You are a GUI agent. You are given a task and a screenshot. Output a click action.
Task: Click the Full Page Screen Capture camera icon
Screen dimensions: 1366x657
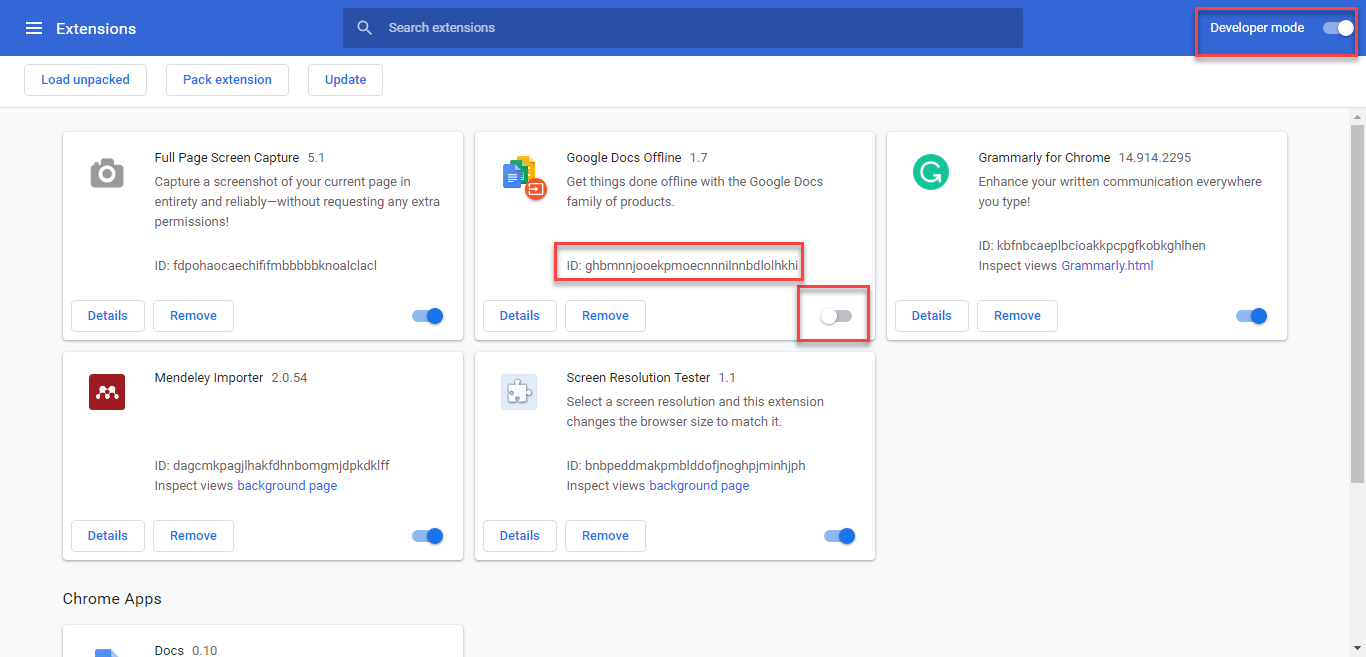(x=107, y=172)
